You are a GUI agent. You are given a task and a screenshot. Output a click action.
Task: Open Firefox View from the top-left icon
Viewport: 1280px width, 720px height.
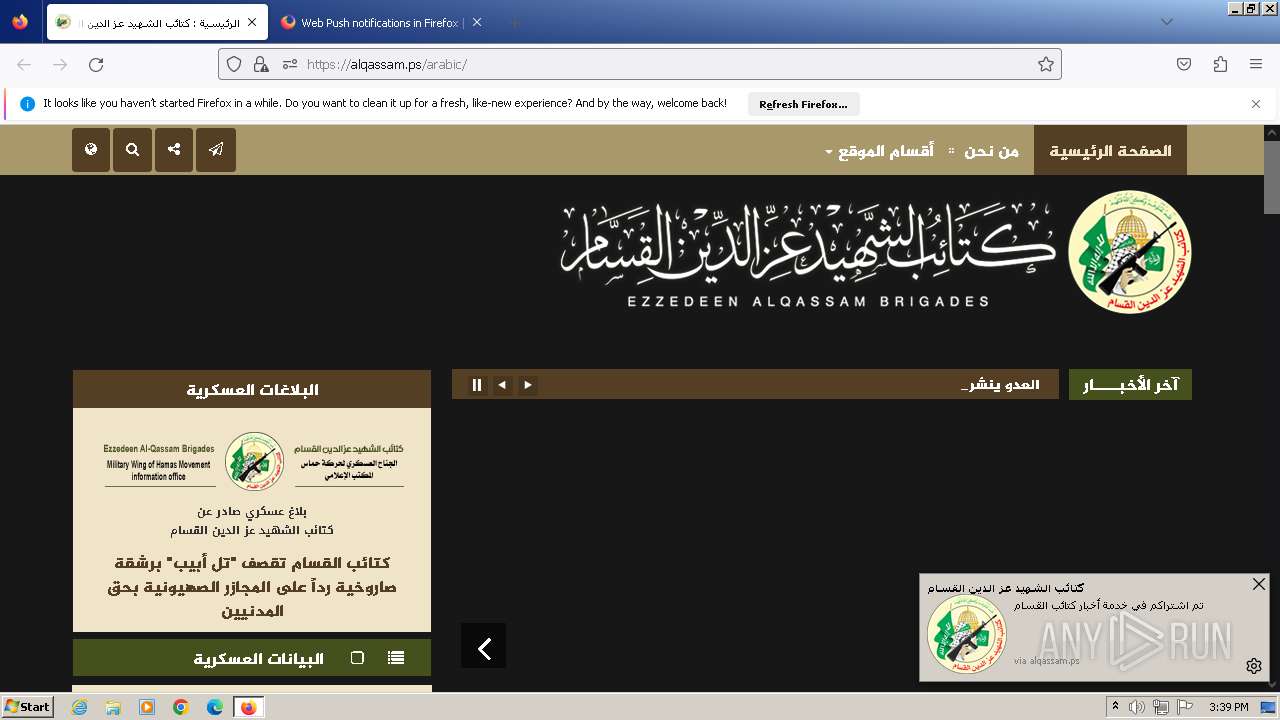click(x=20, y=22)
